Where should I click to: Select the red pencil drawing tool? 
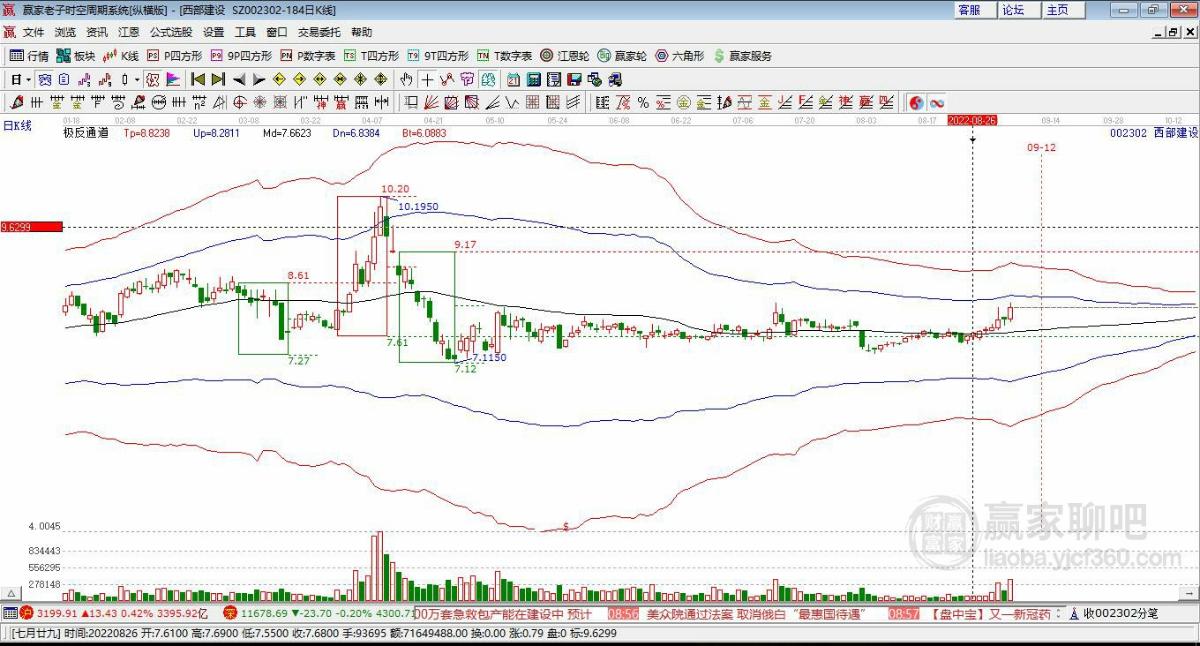tap(15, 102)
